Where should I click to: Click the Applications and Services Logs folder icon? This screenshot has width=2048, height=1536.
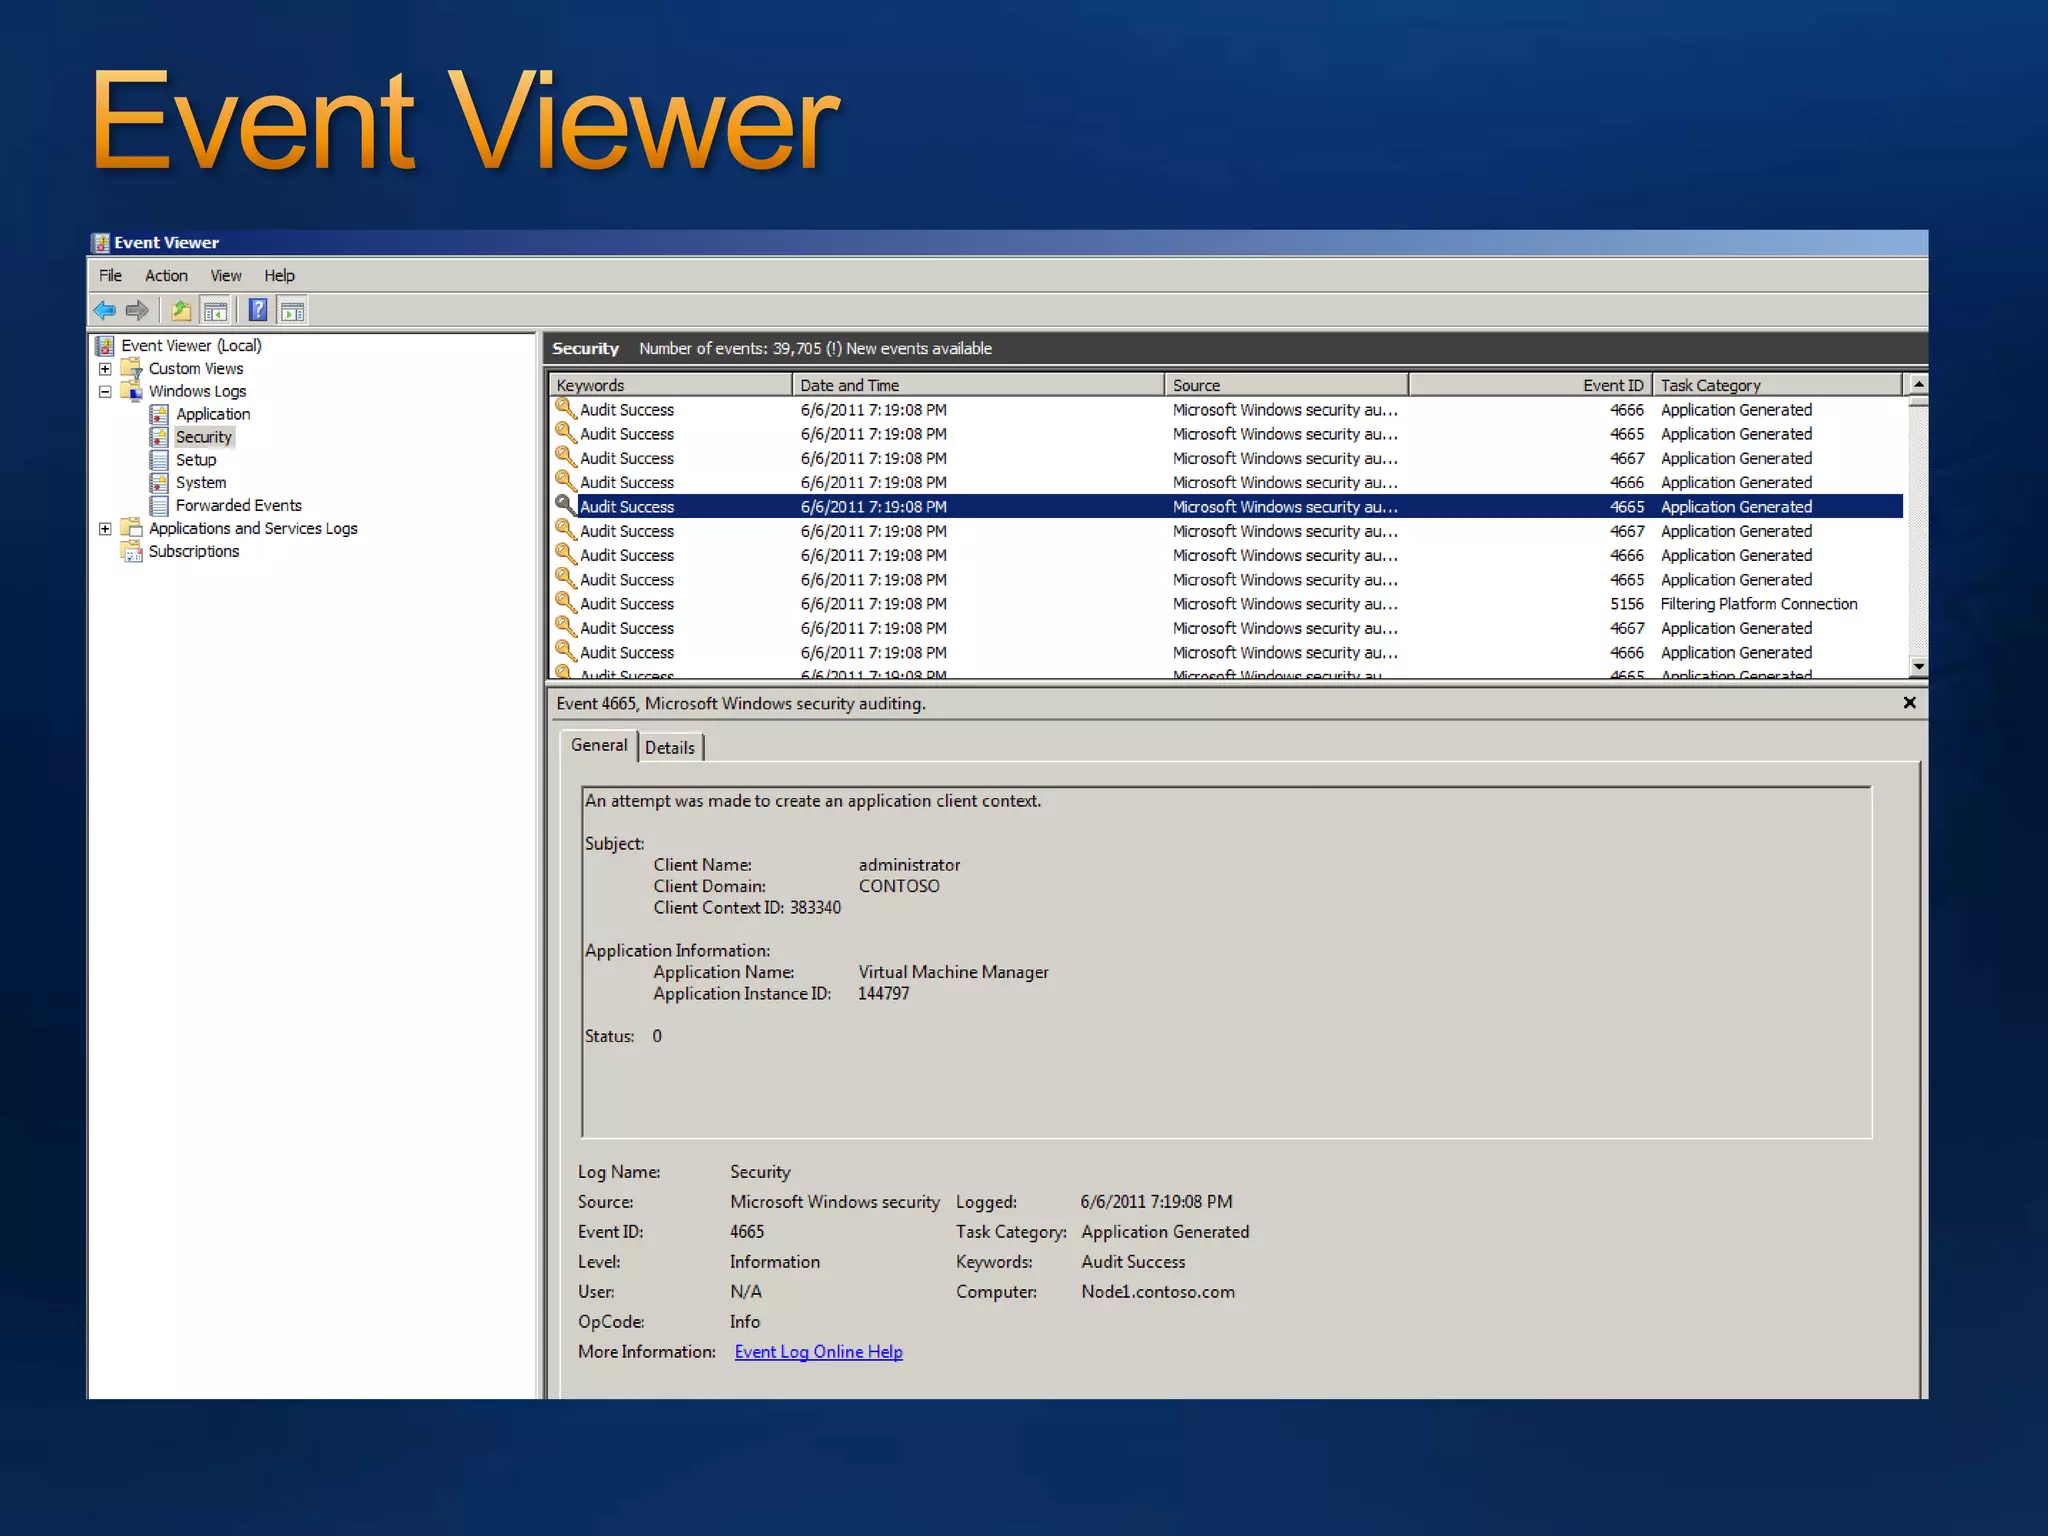[132, 528]
